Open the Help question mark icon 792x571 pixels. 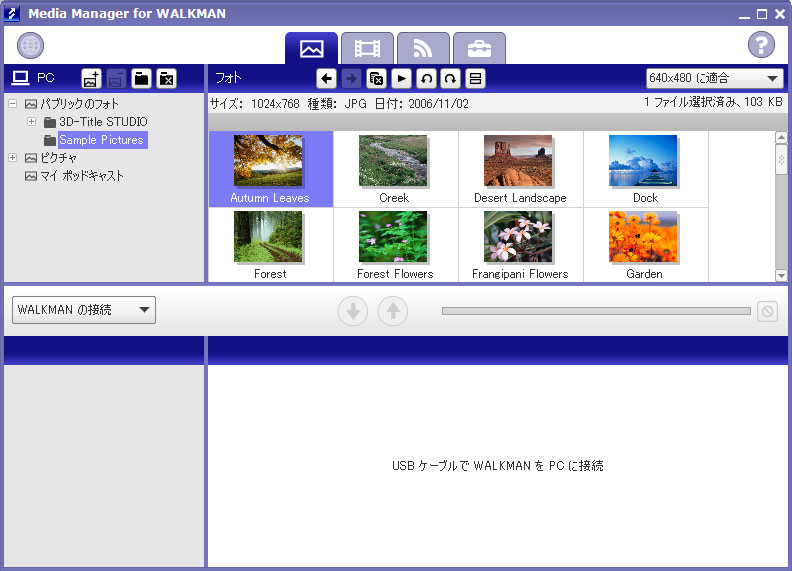click(x=761, y=45)
